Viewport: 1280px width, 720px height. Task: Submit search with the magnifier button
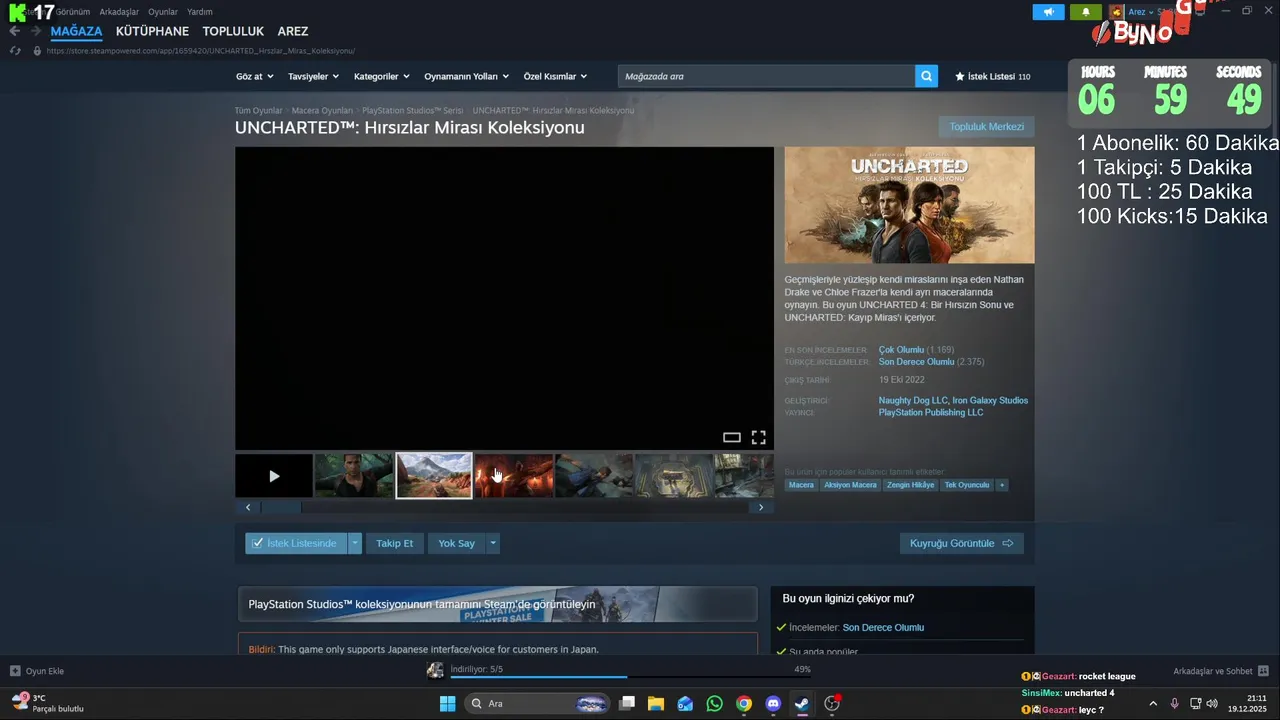(x=926, y=76)
